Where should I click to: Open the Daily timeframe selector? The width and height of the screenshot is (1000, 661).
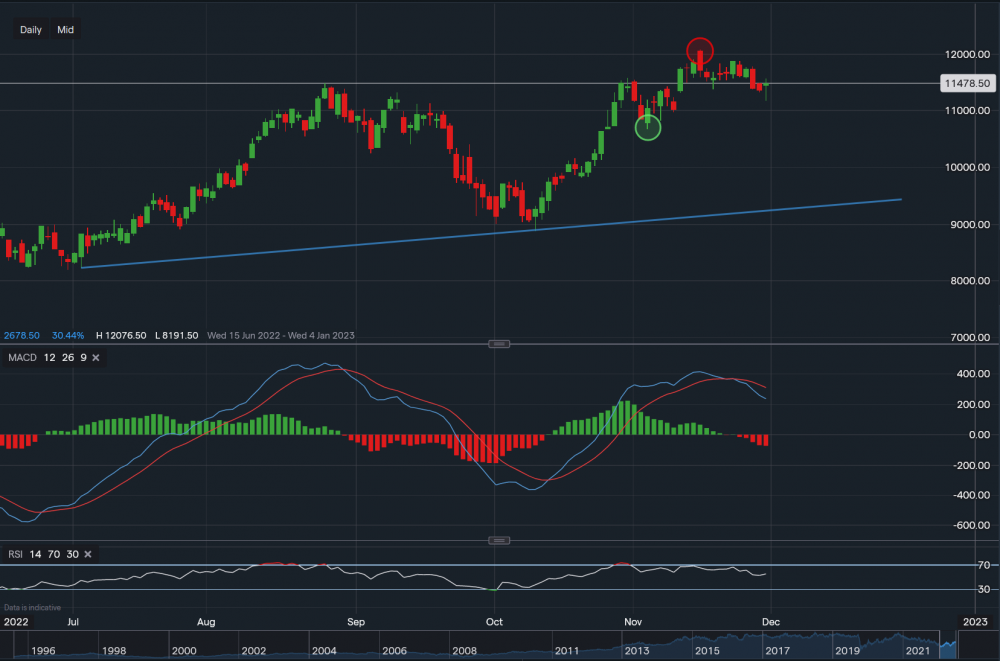[x=30, y=29]
